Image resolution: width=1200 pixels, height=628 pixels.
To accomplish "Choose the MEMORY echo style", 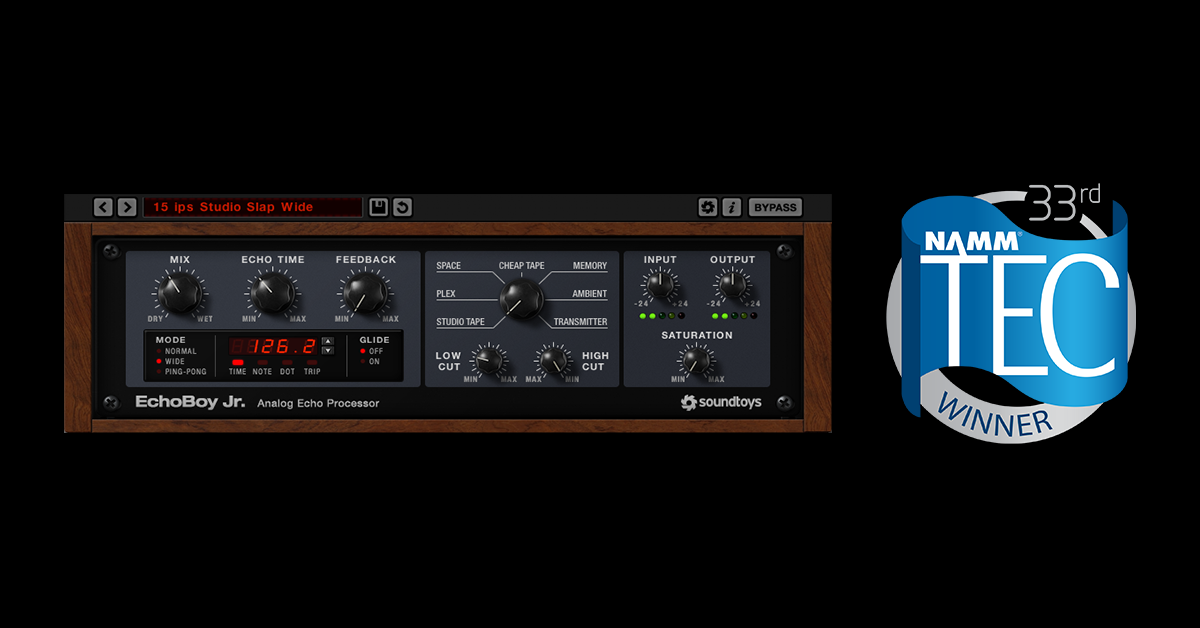I will [590, 266].
